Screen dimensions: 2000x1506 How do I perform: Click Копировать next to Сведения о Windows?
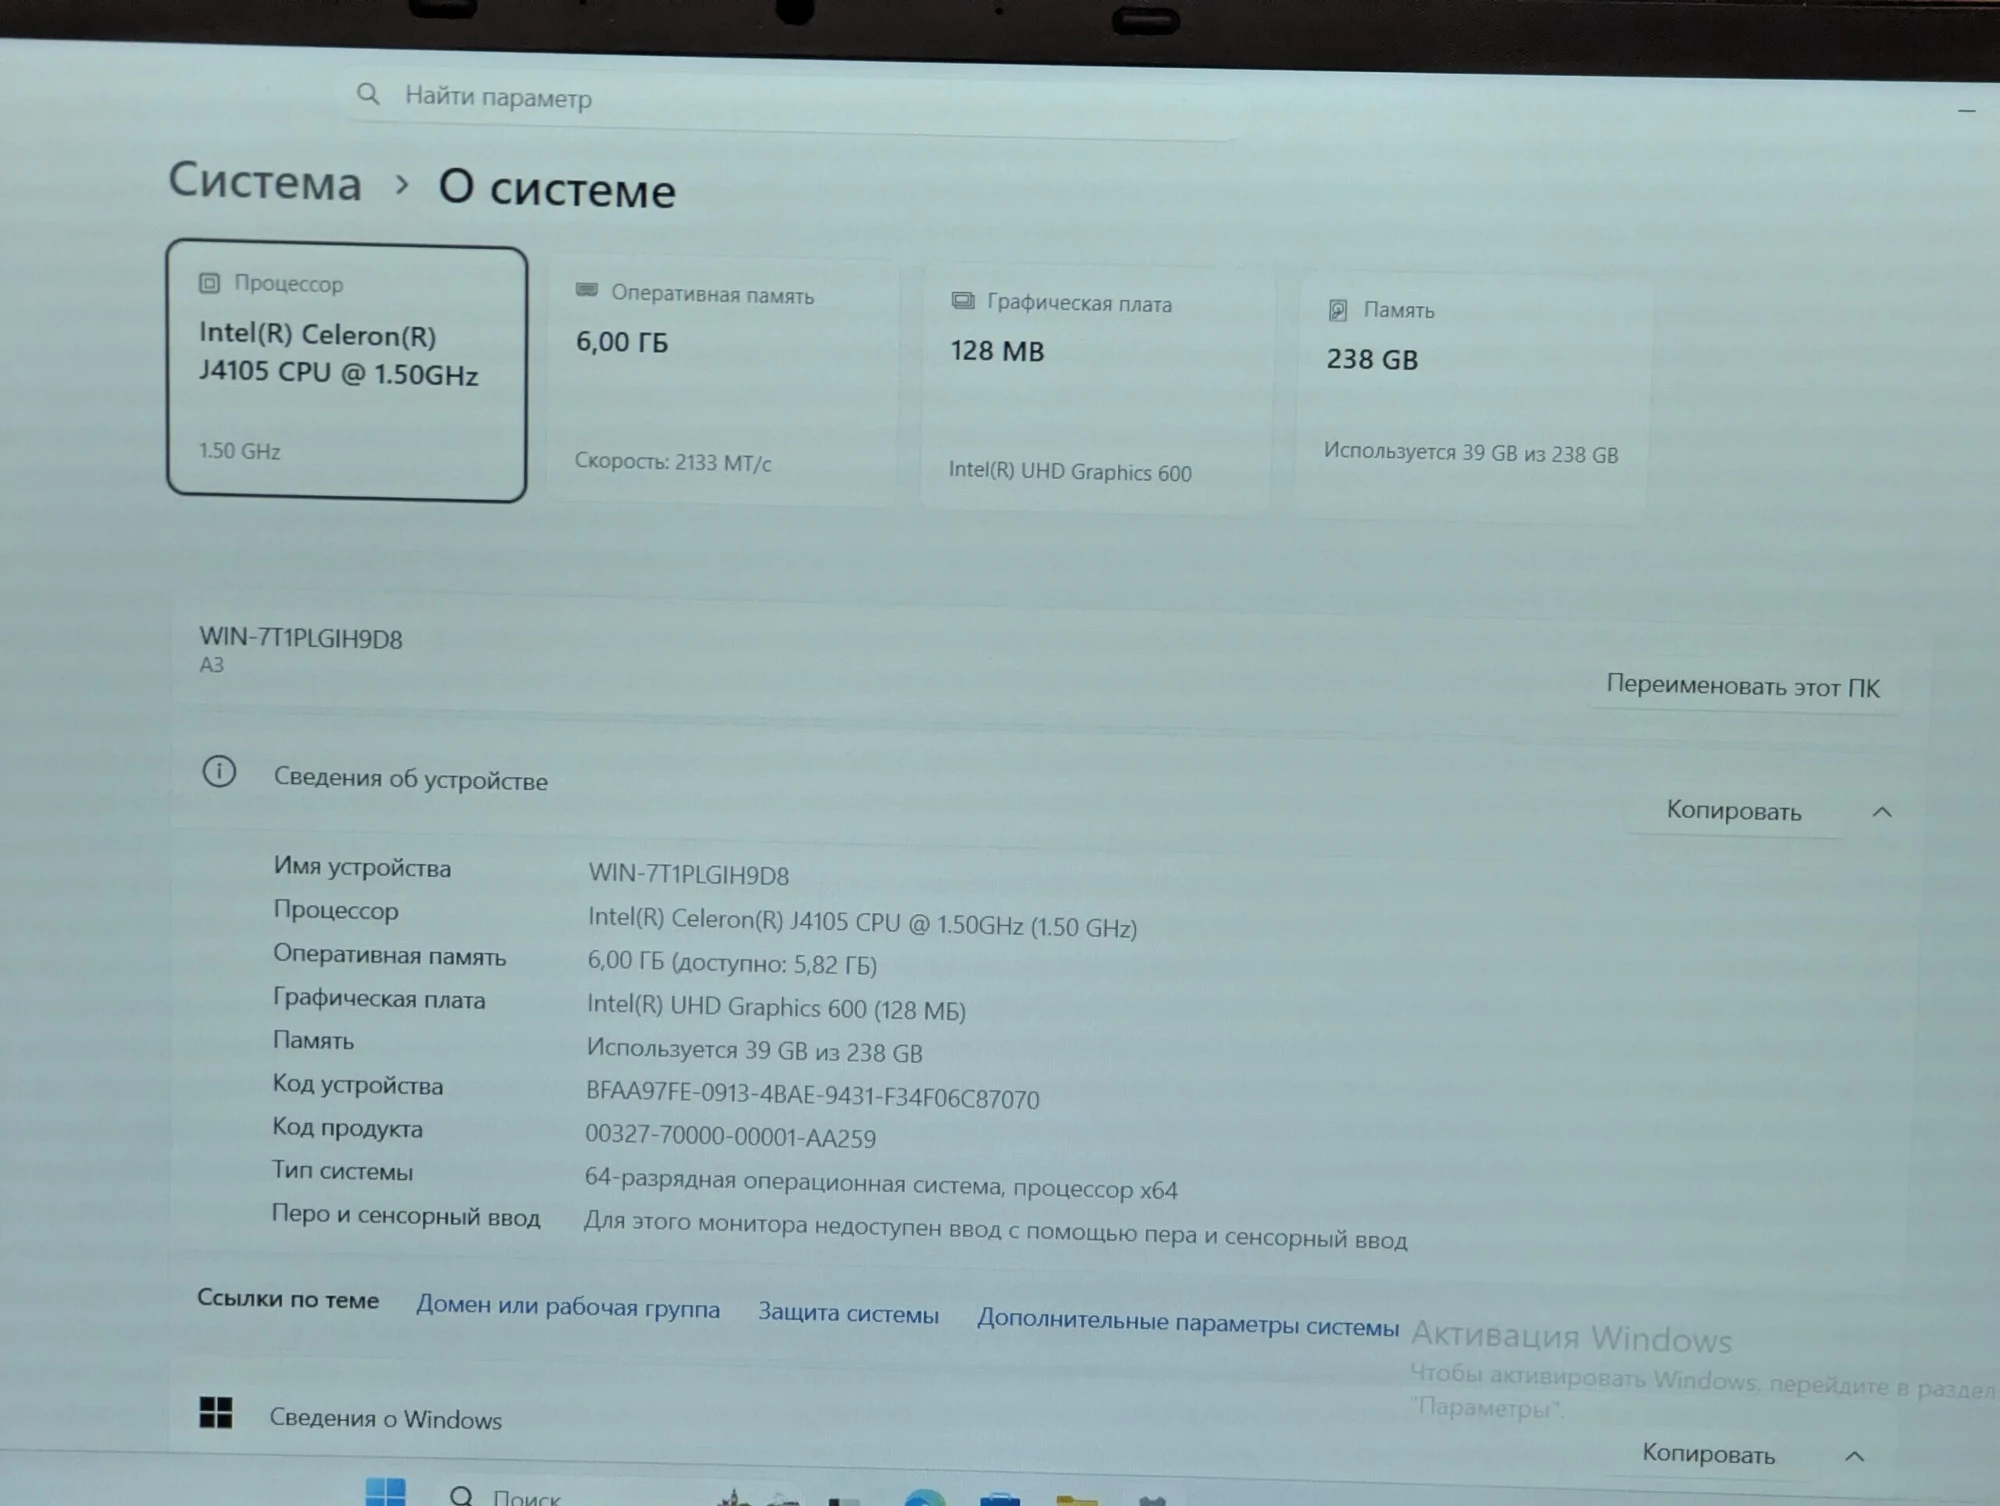[x=1708, y=1453]
